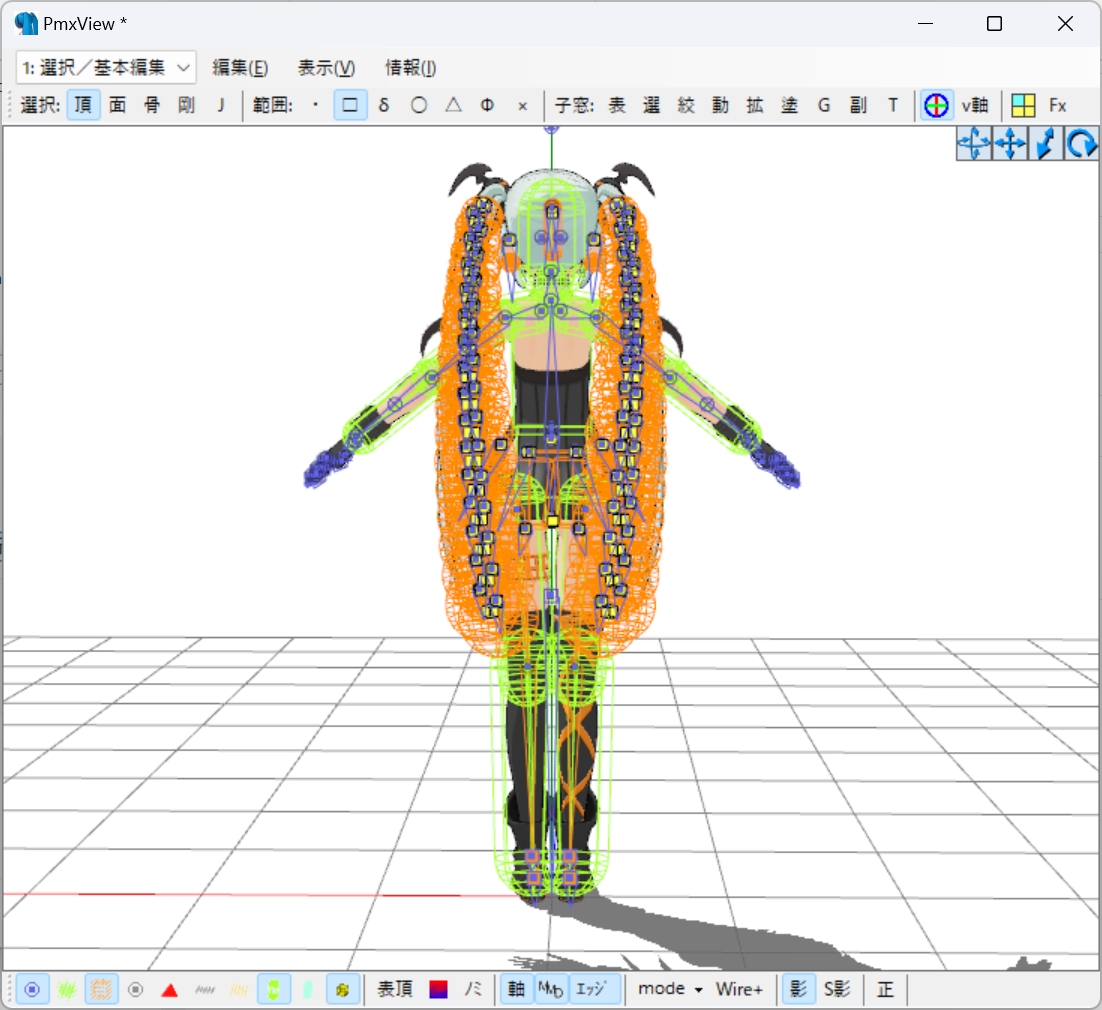This screenshot has width=1102, height=1010.
Task: Click the v軸 button
Action: (x=975, y=105)
